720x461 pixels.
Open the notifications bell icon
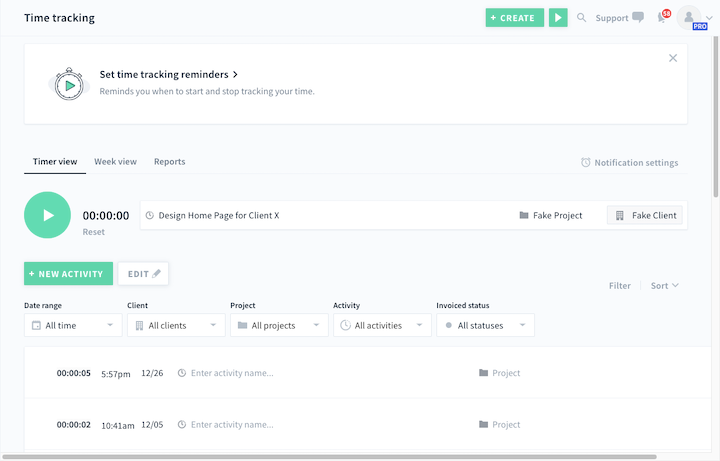[662, 18]
